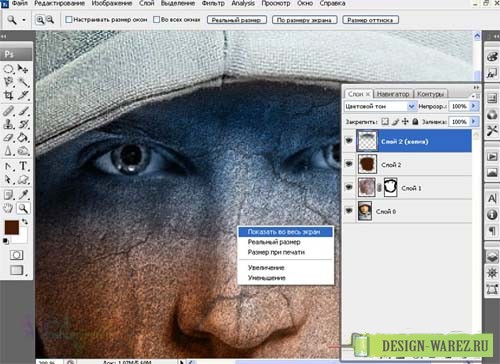Open the 'Изображение' menu
This screenshot has height=364, width=500.
click(x=112, y=3)
